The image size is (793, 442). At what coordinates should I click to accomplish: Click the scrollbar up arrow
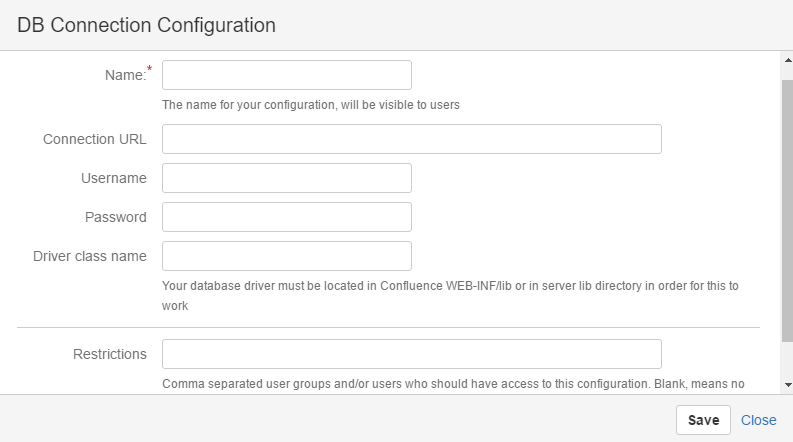[x=788, y=60]
